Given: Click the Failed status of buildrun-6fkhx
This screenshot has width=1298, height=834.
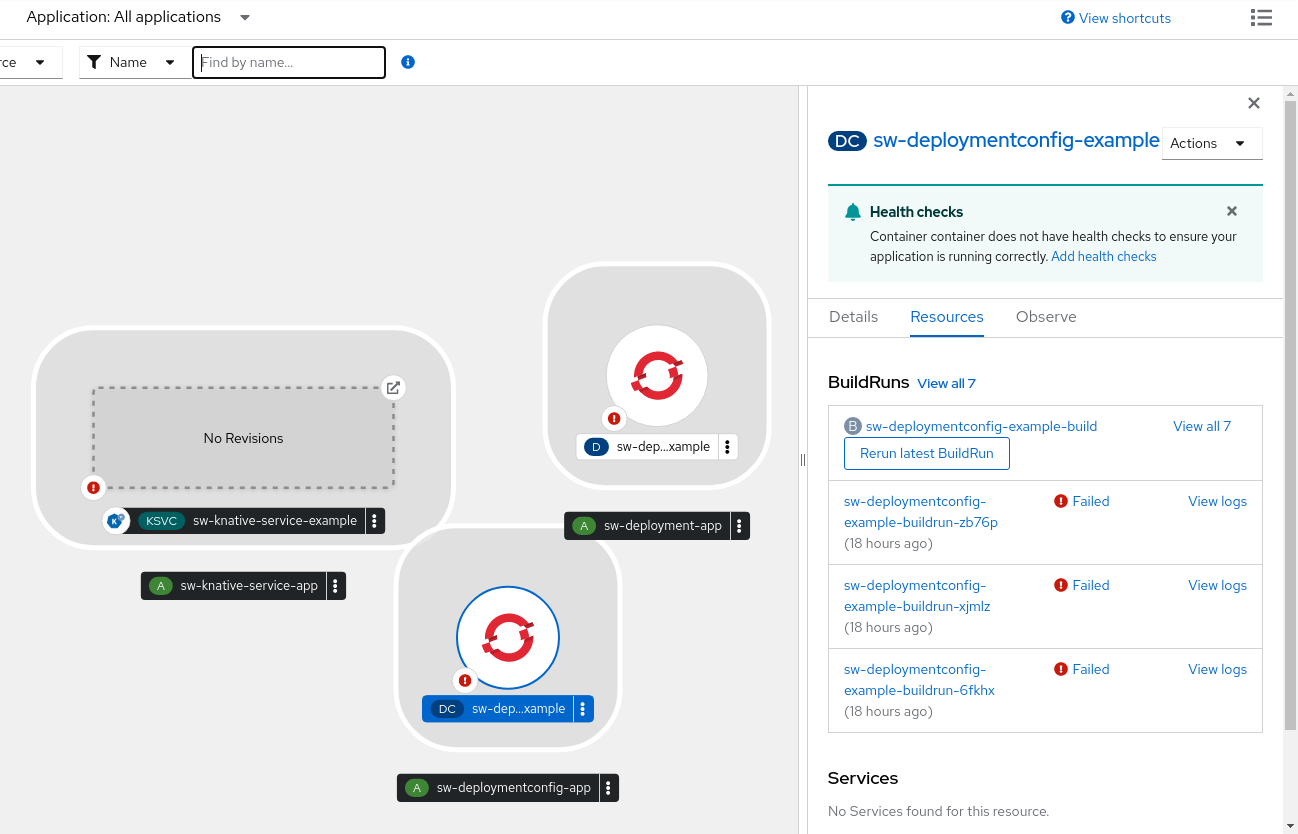Looking at the screenshot, I should tap(1082, 669).
